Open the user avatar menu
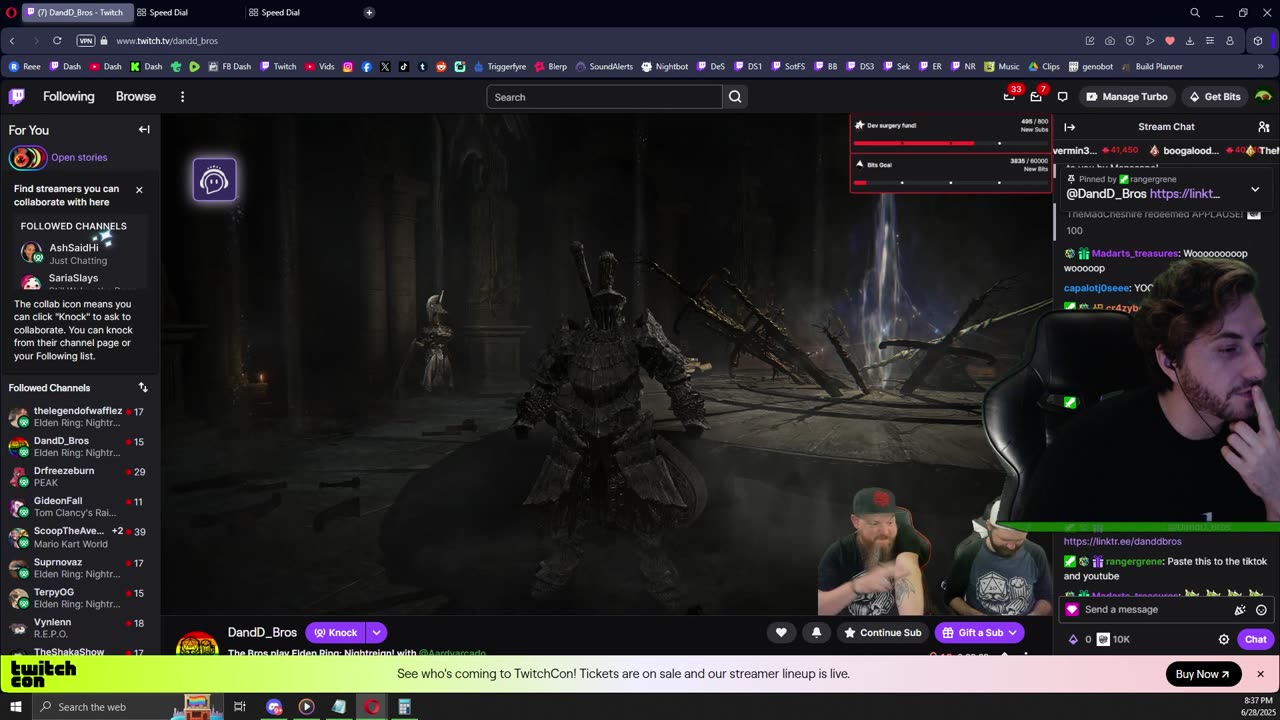Viewport: 1280px width, 720px height. (x=1263, y=97)
